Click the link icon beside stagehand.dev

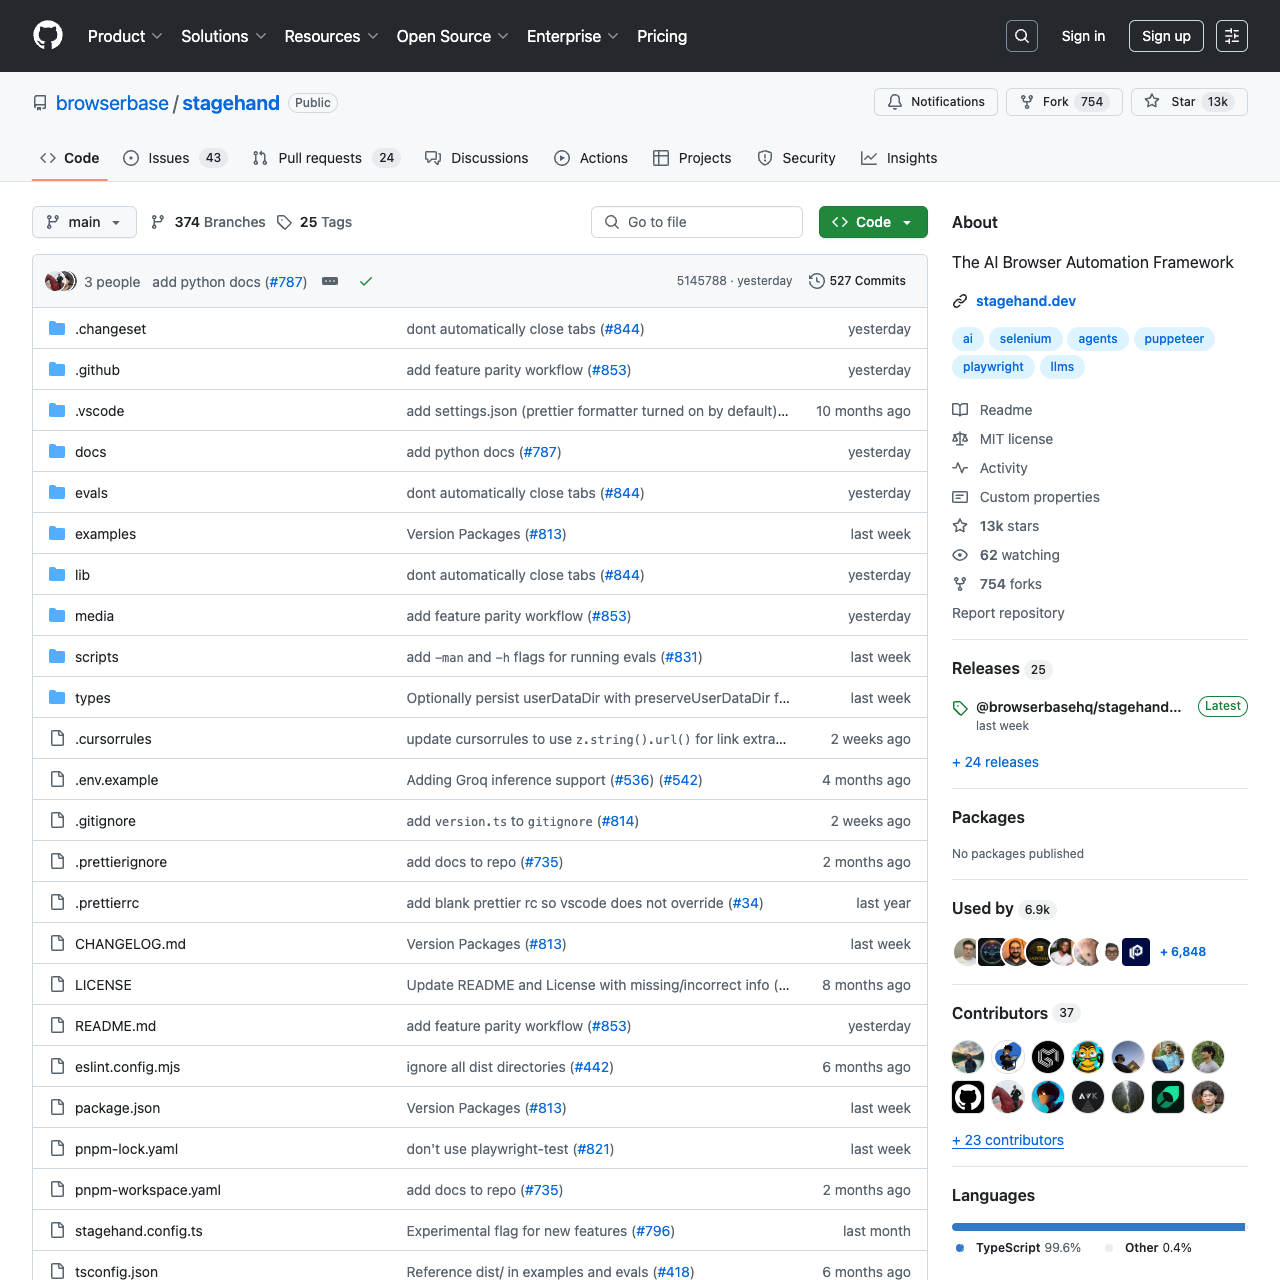point(960,301)
